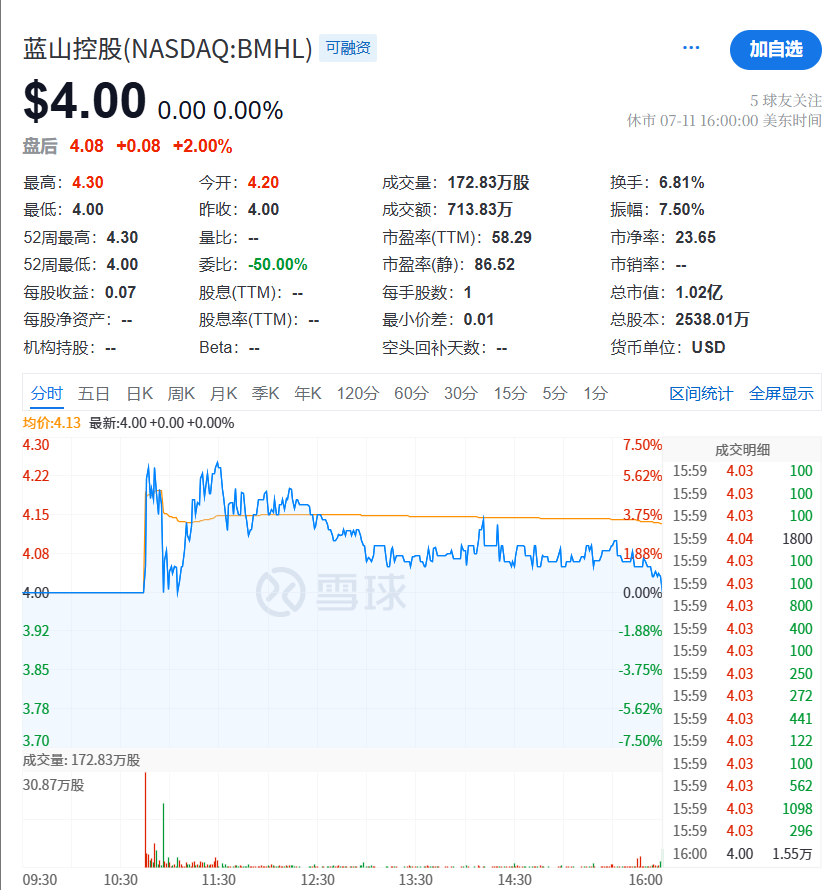Click the $4.00 current price
This screenshot has height=890, width=831.
tap(85, 100)
